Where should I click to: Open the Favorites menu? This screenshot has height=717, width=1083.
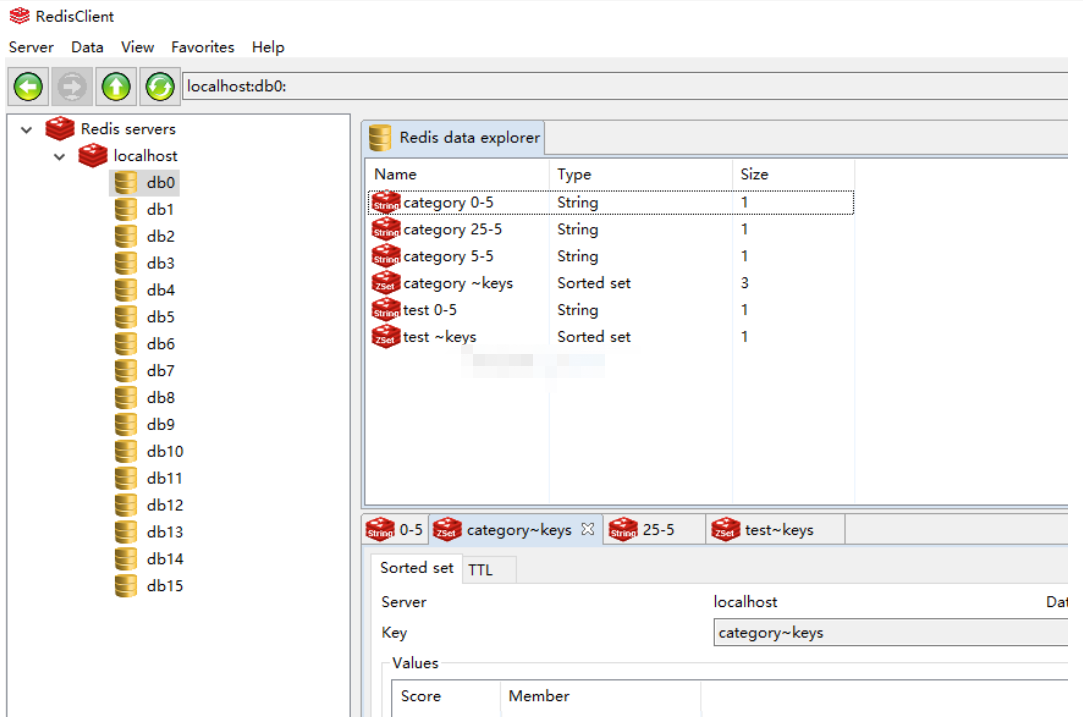pos(202,47)
